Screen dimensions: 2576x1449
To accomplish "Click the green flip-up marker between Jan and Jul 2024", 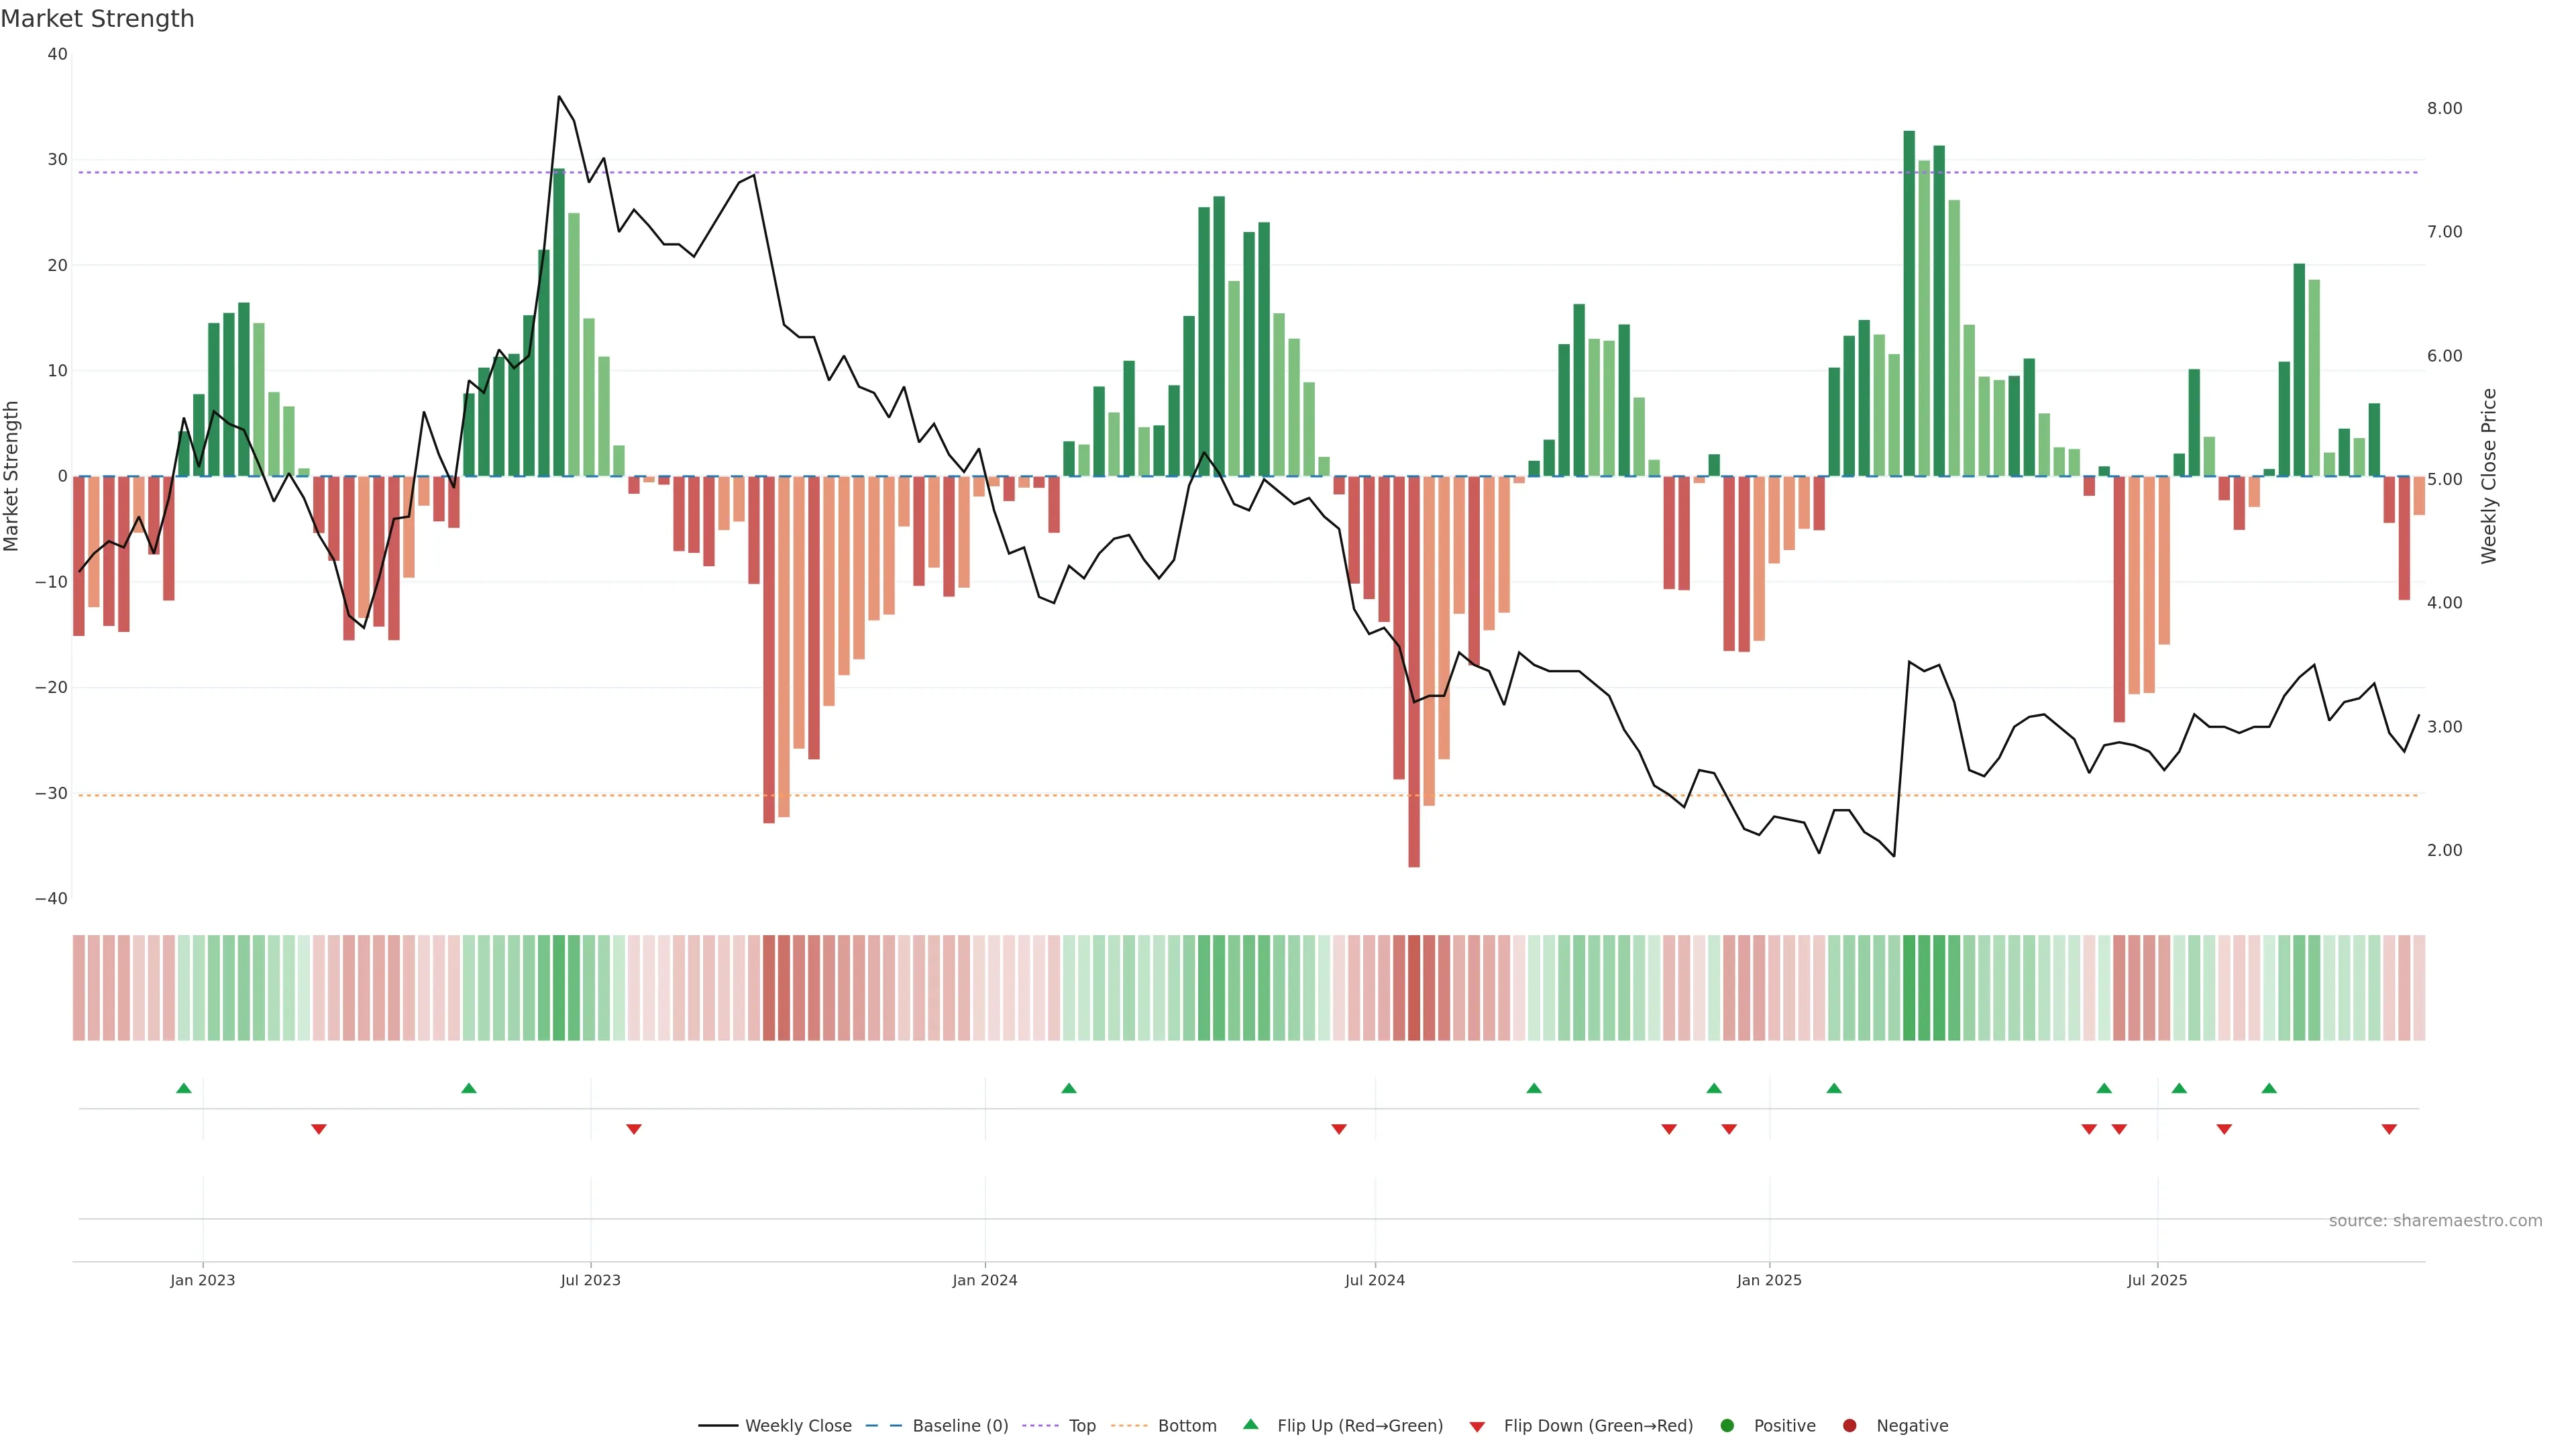I will click(1069, 1088).
